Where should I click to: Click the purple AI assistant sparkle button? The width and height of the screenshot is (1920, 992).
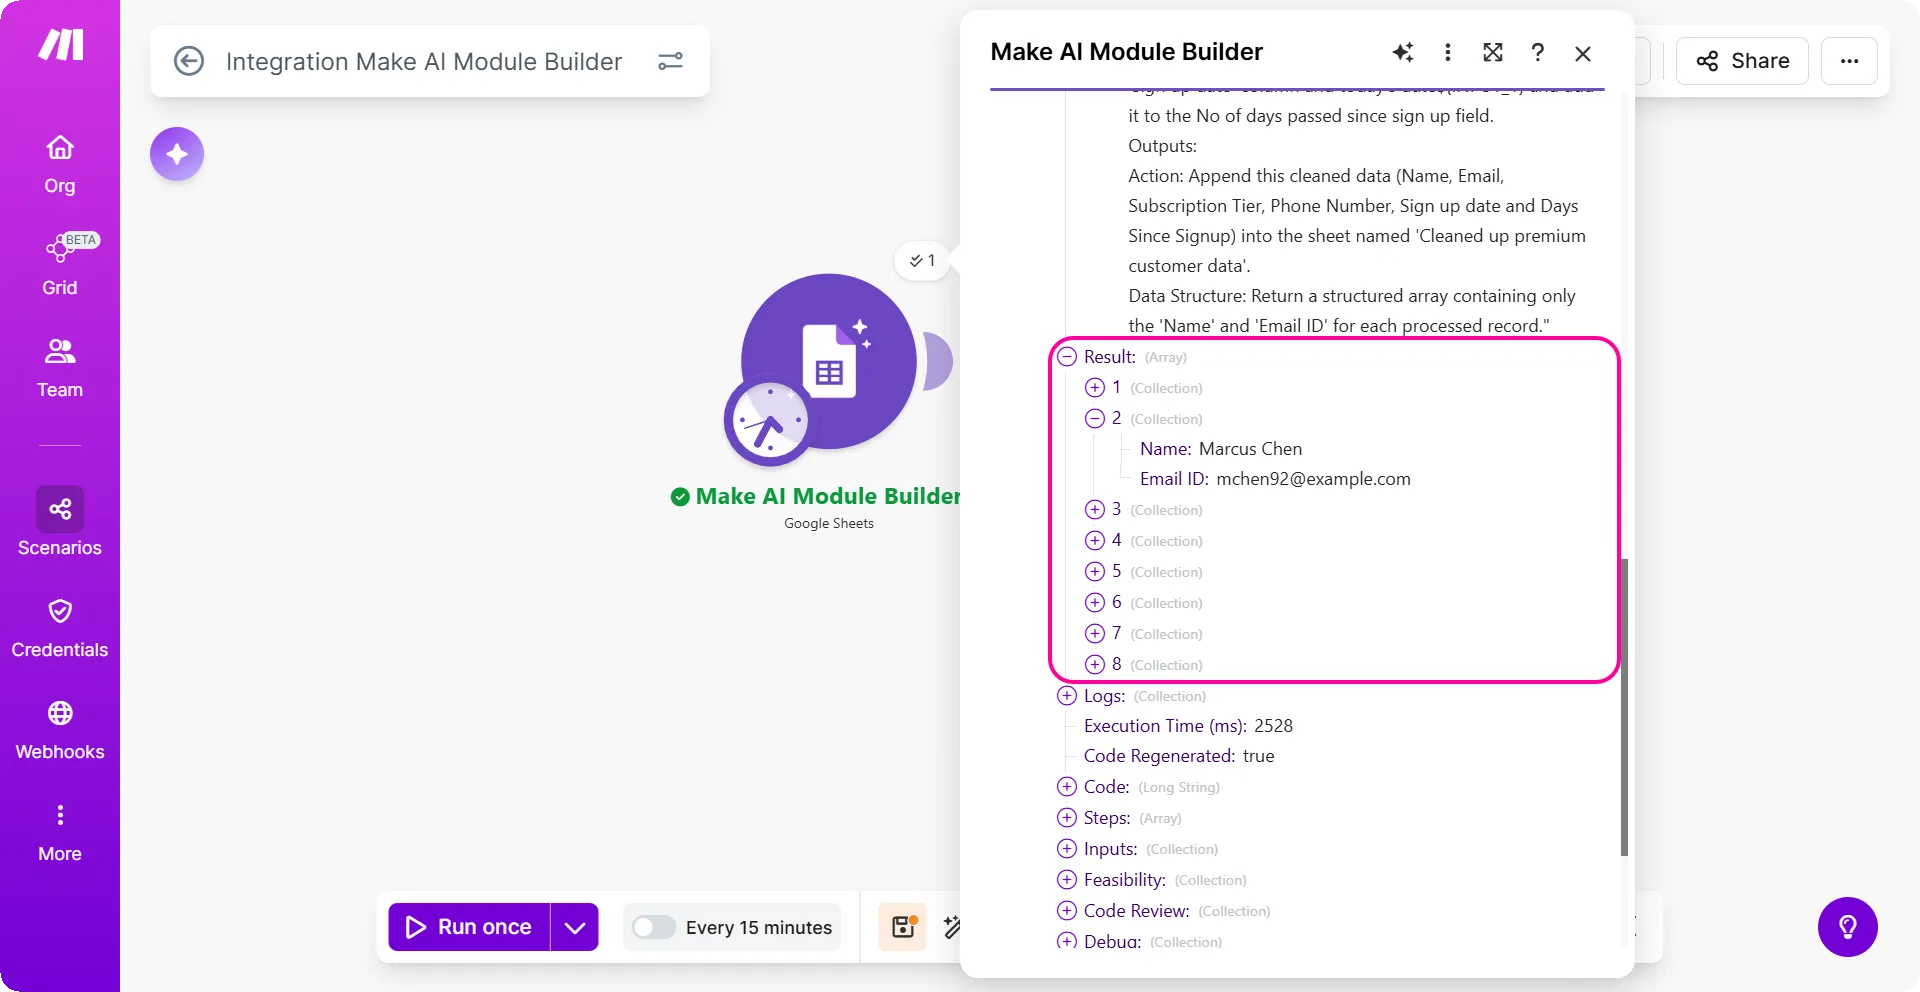(x=177, y=154)
